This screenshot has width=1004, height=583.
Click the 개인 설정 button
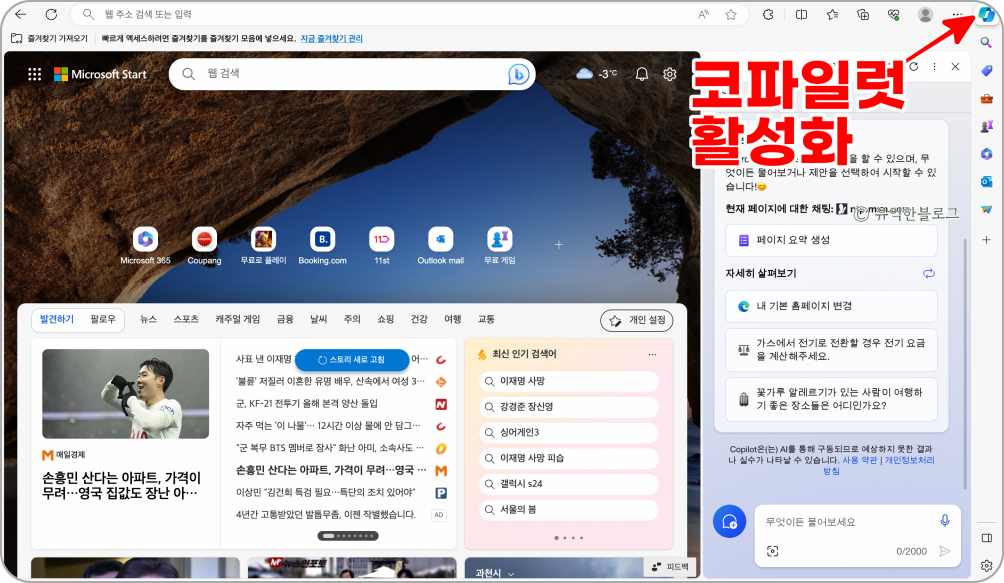coord(637,321)
